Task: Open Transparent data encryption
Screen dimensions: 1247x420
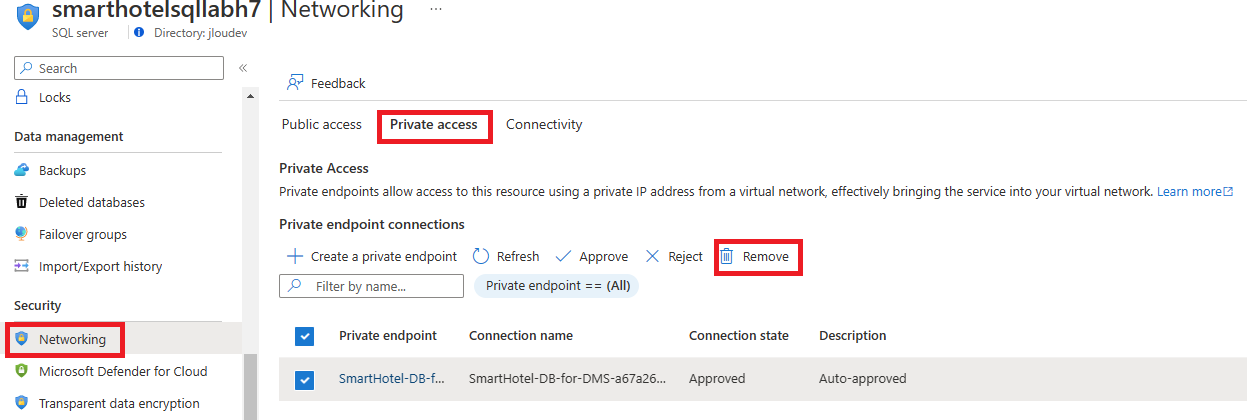Action: [x=119, y=403]
